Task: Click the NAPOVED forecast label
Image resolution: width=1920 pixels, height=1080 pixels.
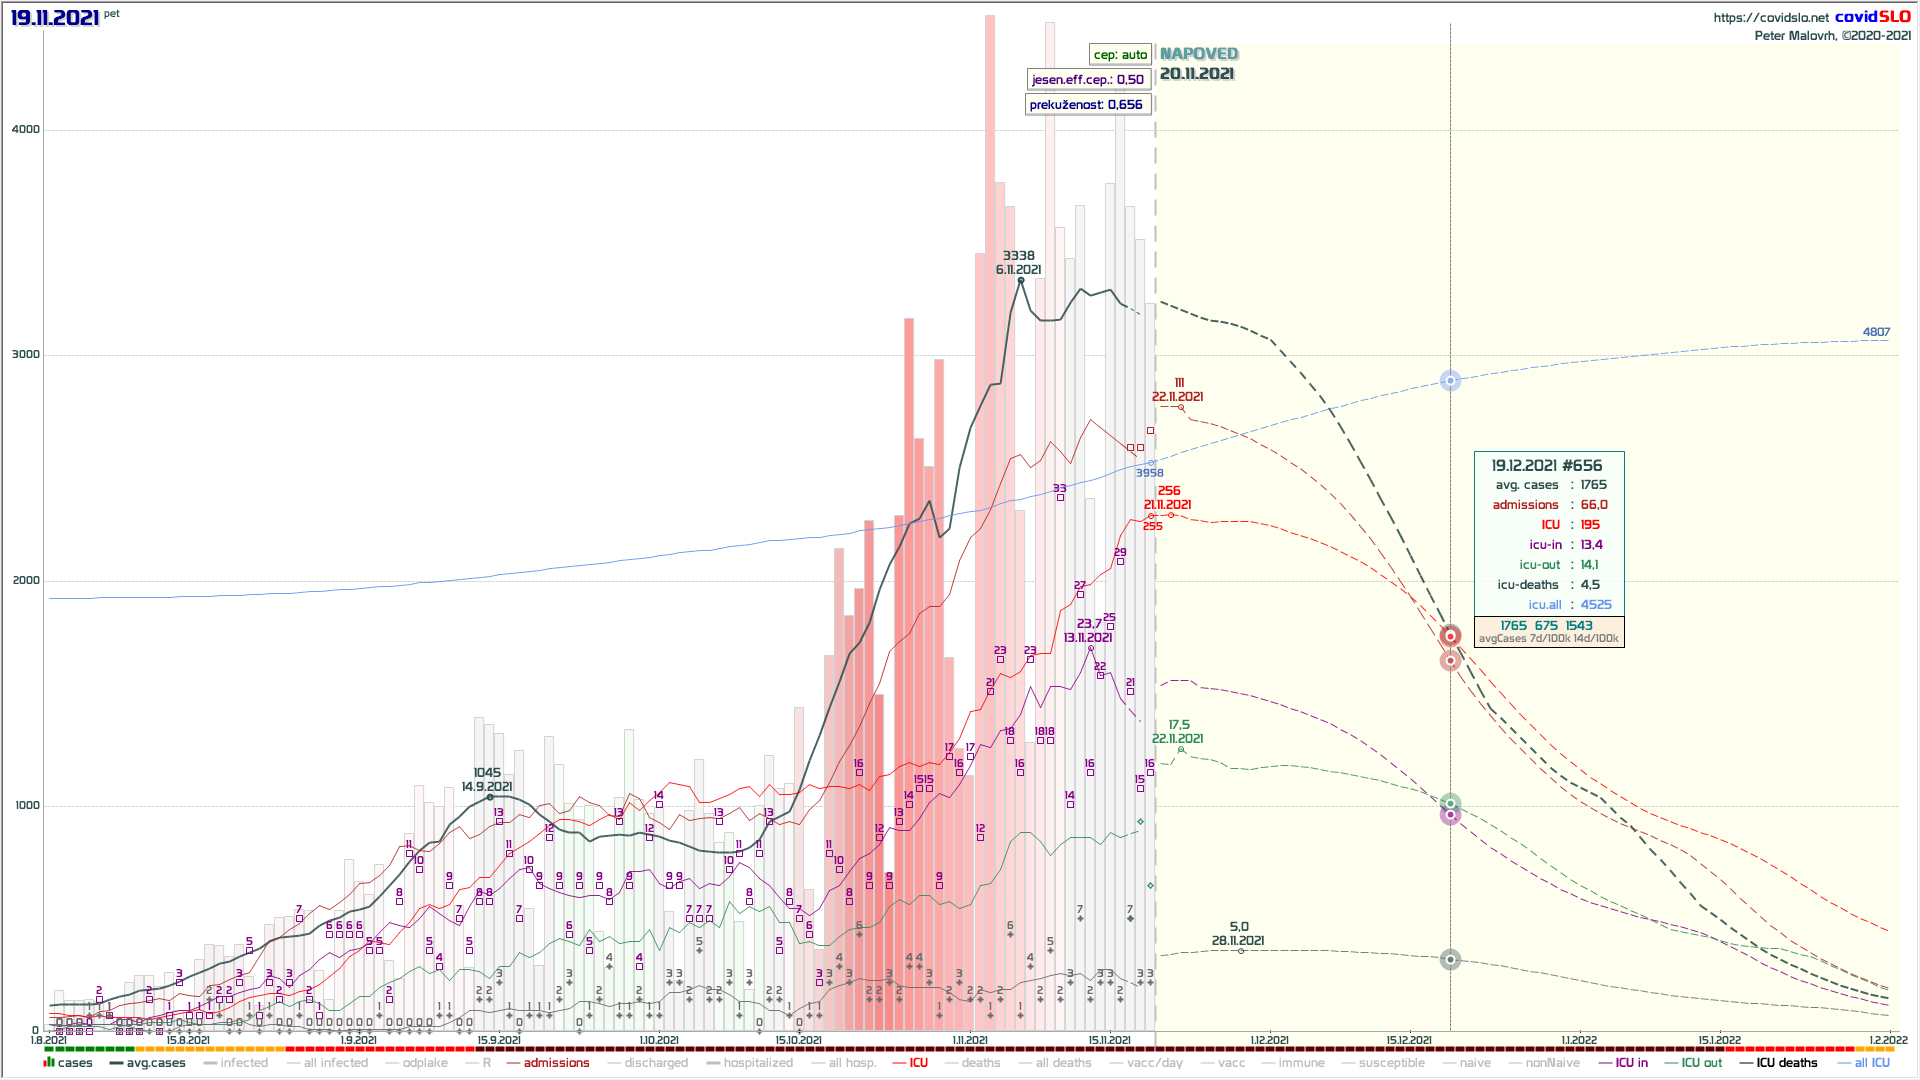Action: click(x=1198, y=54)
